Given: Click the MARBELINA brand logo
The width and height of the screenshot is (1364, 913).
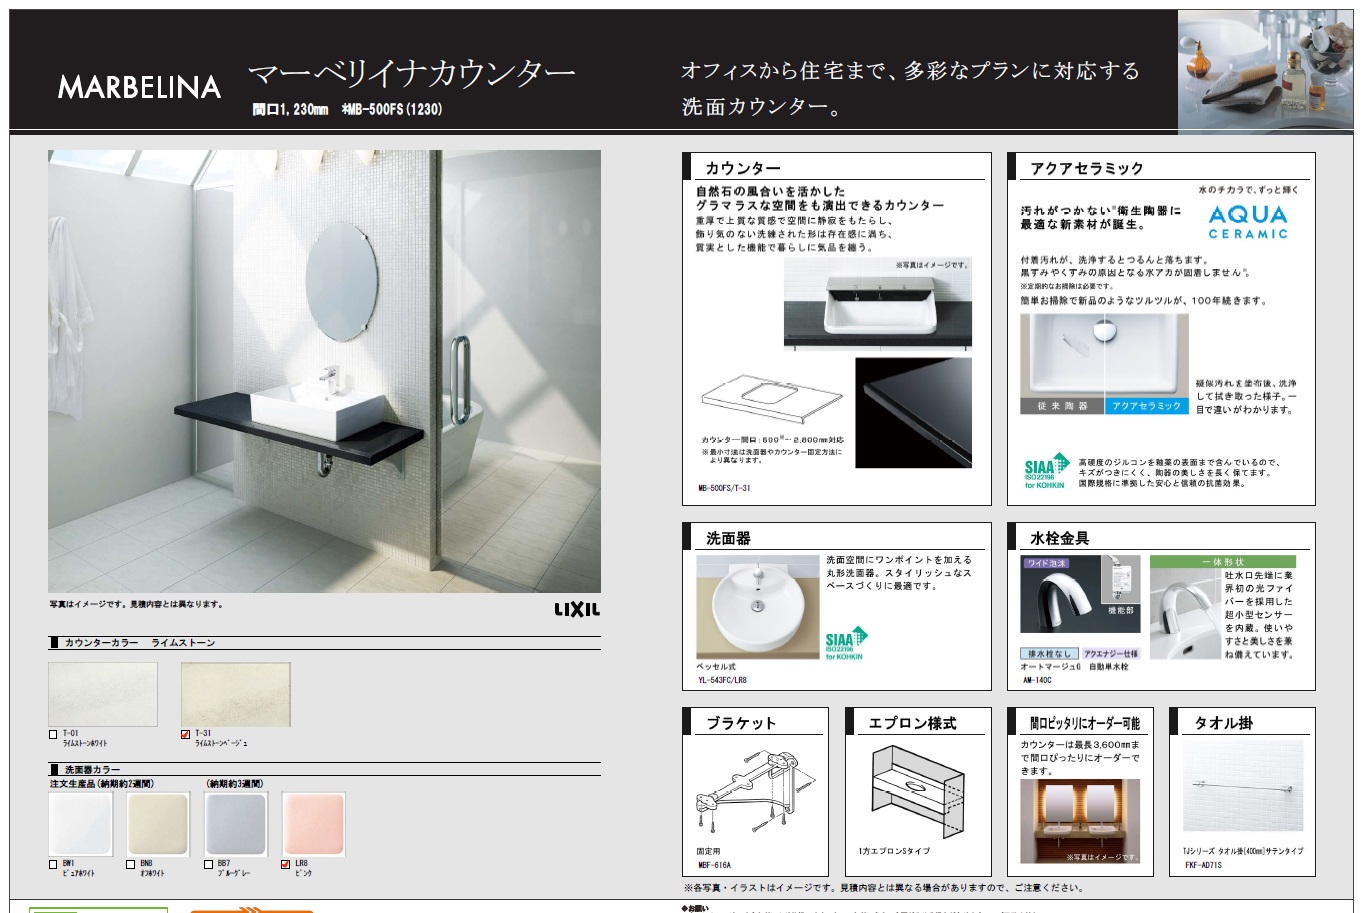Looking at the screenshot, I should (139, 88).
